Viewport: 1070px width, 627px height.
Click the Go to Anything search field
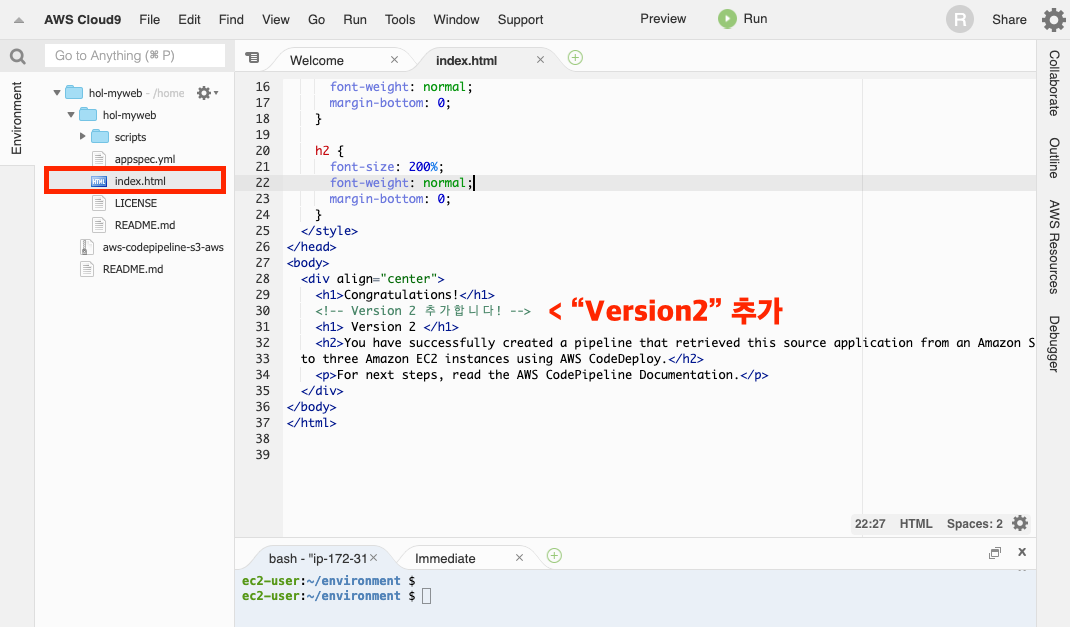point(134,56)
